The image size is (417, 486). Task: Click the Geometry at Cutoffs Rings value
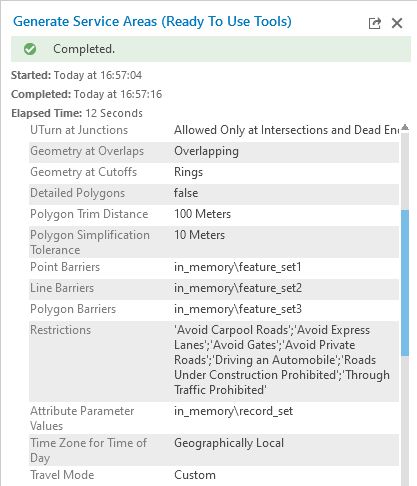click(x=188, y=172)
